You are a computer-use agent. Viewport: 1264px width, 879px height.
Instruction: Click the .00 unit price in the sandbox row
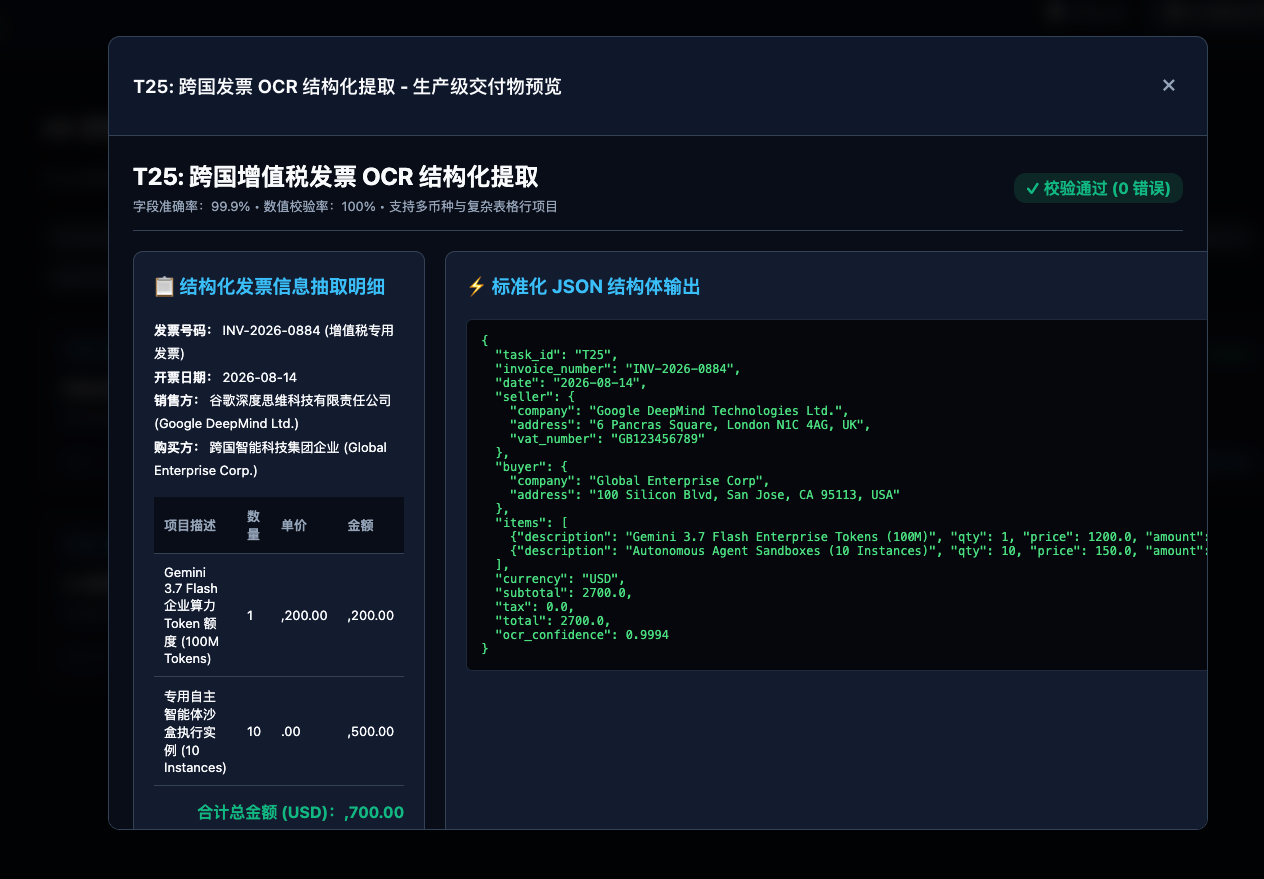(x=291, y=731)
